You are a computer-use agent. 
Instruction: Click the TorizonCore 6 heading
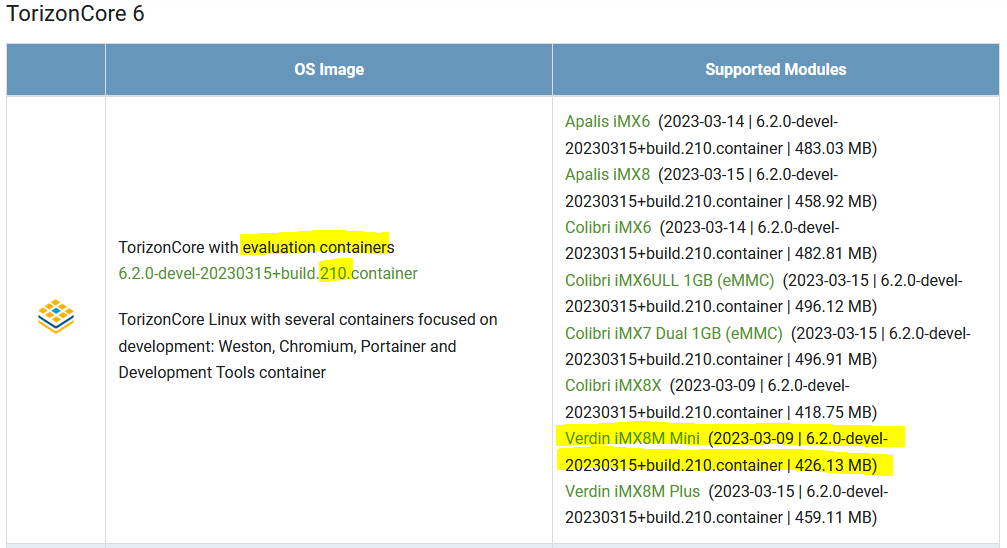click(x=75, y=13)
